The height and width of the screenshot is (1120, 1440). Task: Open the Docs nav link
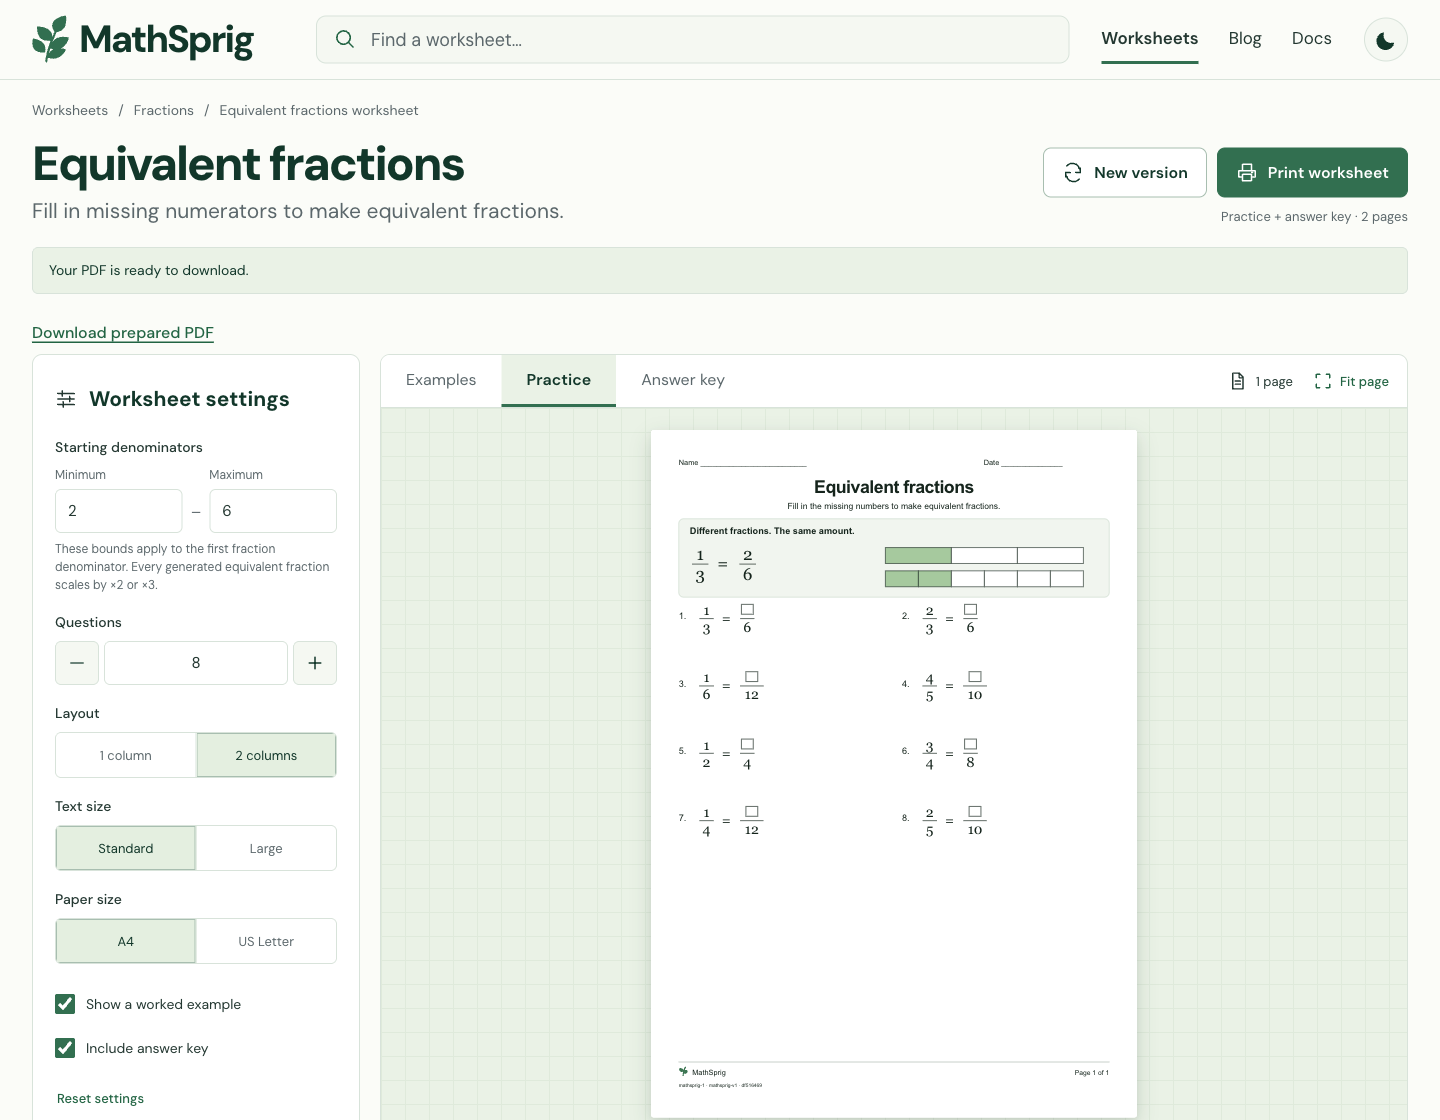(x=1311, y=39)
